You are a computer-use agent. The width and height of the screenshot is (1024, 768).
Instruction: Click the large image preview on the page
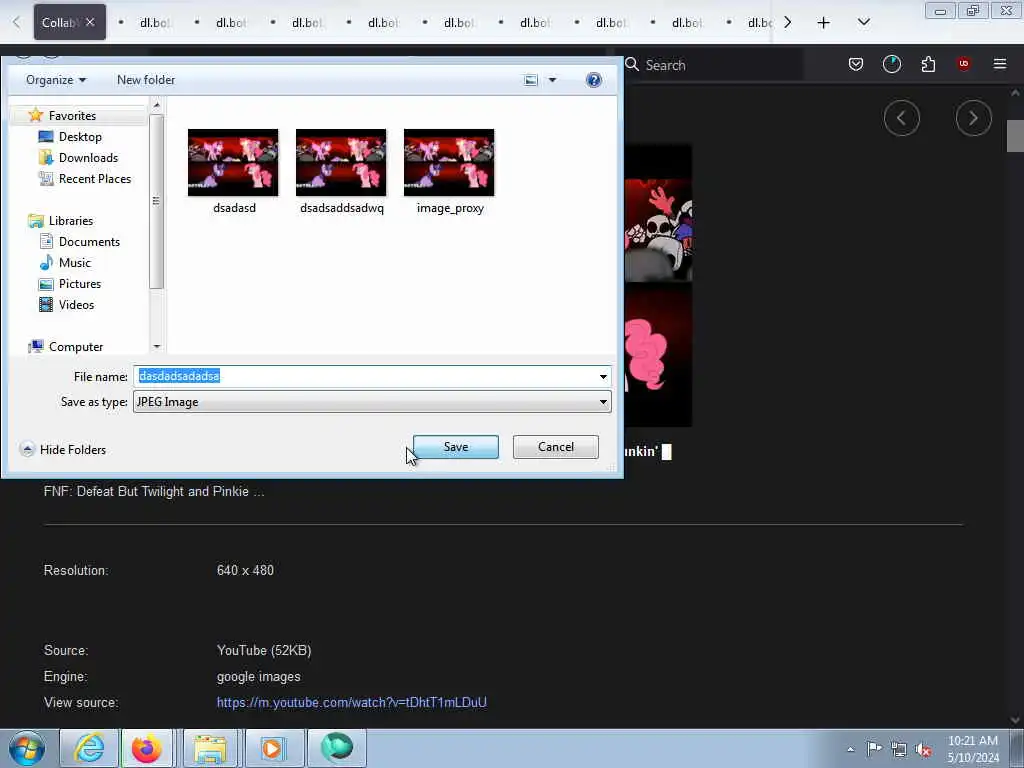(658, 285)
